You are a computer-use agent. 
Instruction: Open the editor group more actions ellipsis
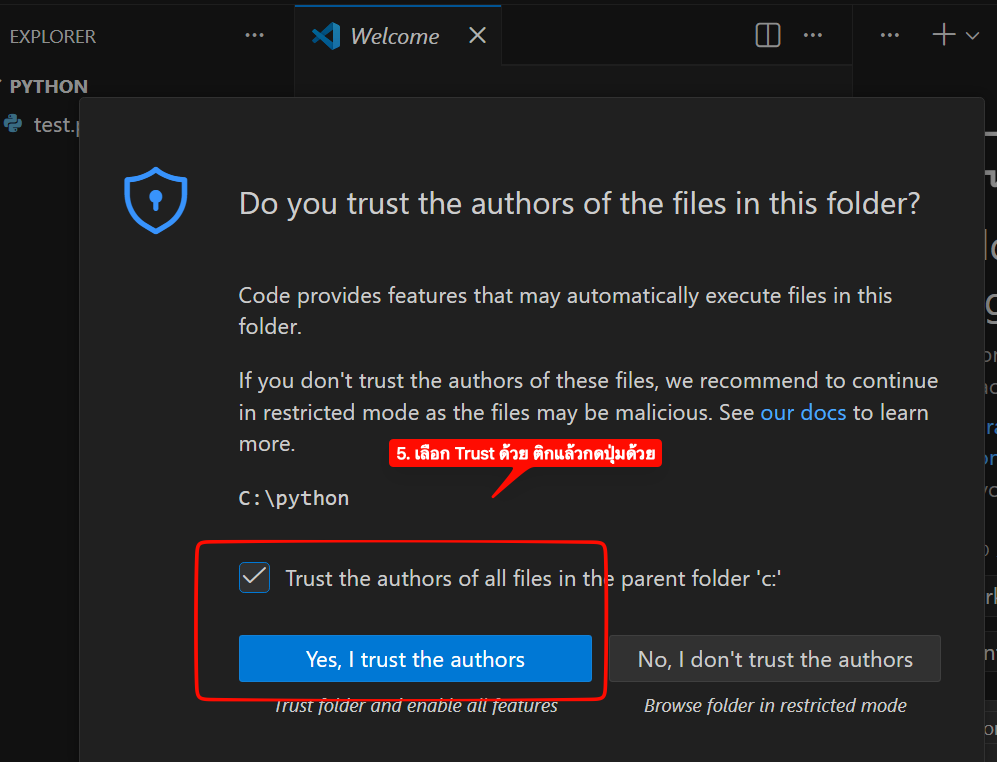[x=813, y=36]
